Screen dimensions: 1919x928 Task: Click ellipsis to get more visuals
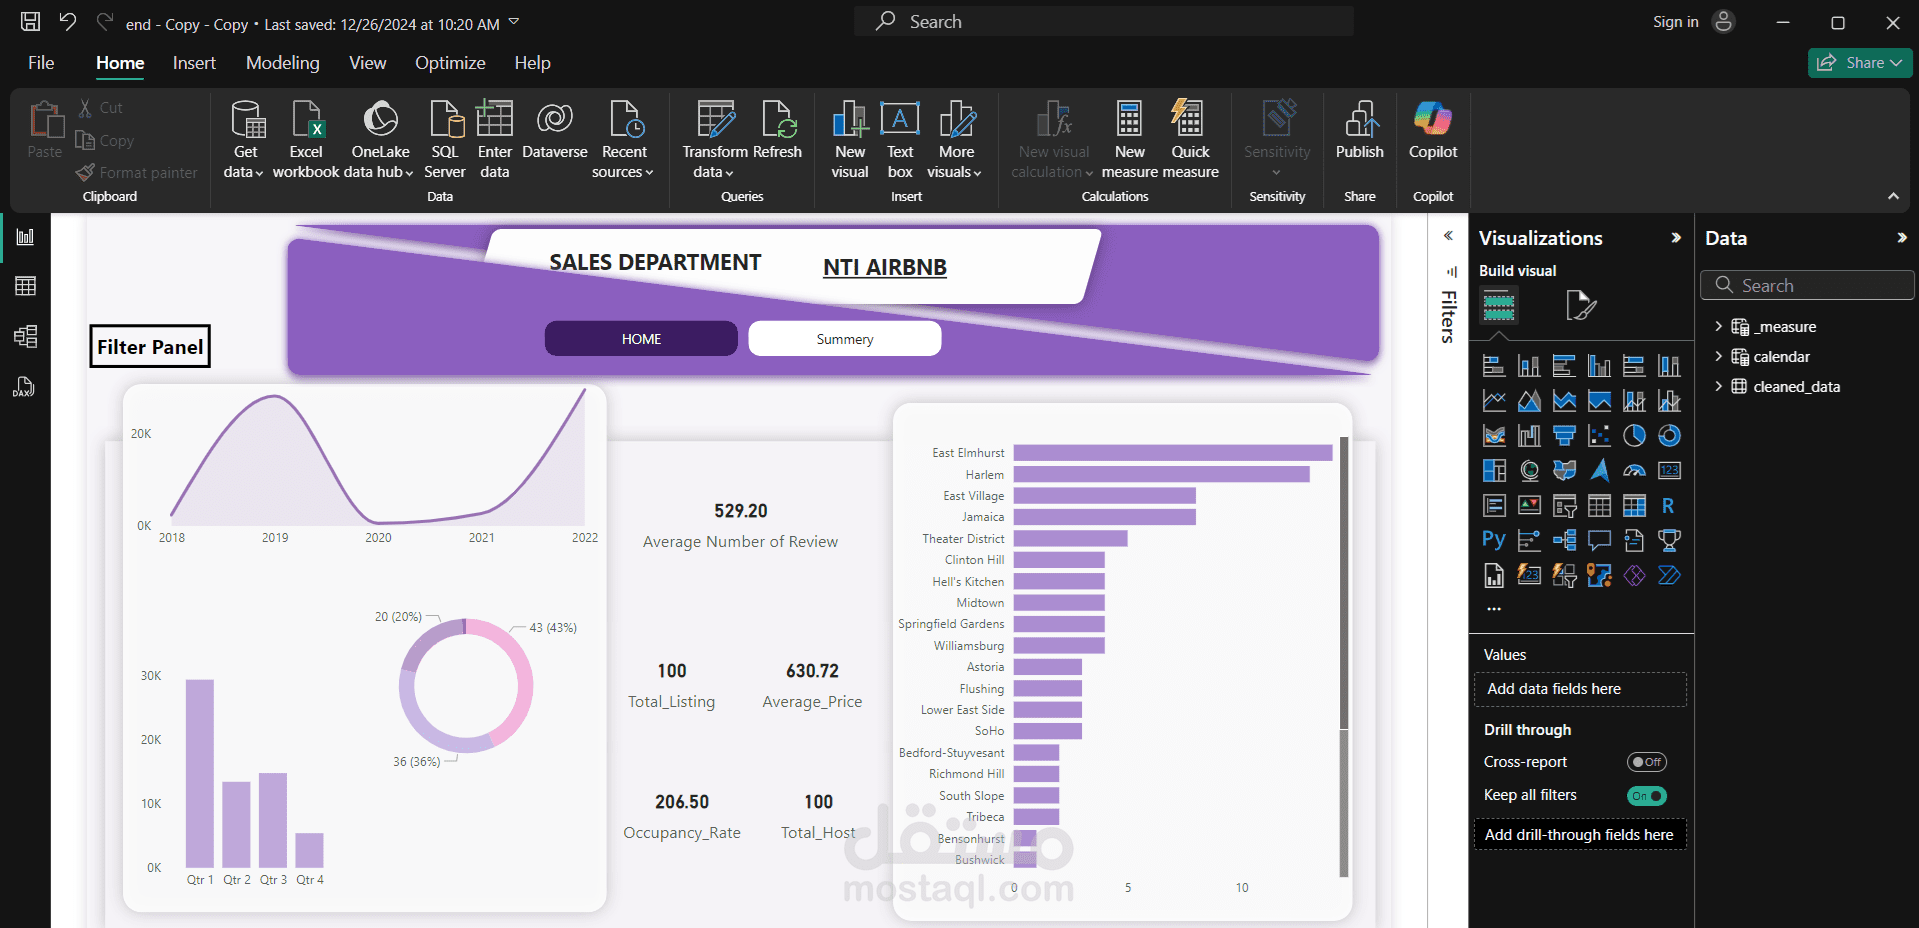(x=1494, y=608)
